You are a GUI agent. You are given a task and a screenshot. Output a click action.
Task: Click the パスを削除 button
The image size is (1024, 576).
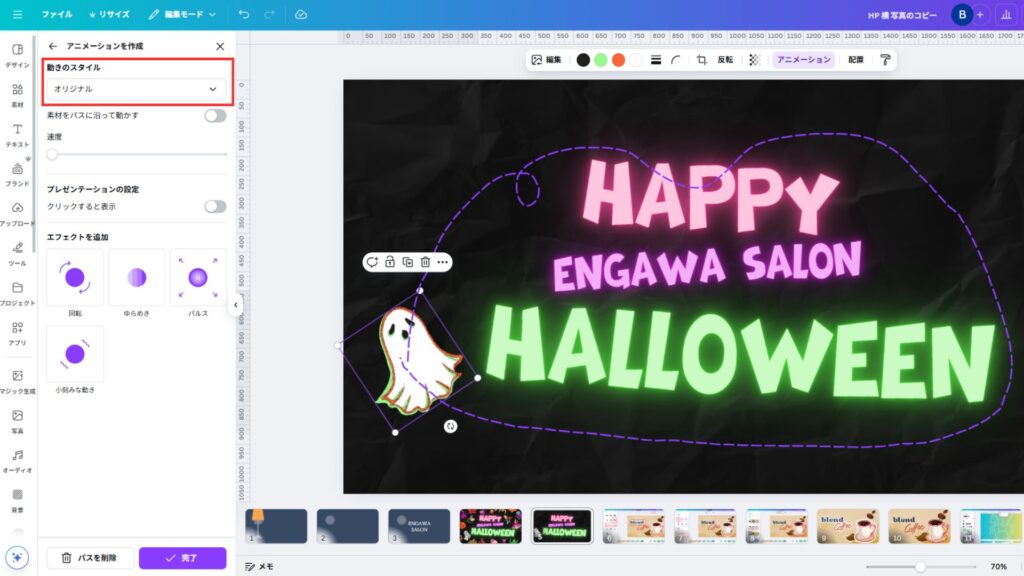tap(90, 558)
